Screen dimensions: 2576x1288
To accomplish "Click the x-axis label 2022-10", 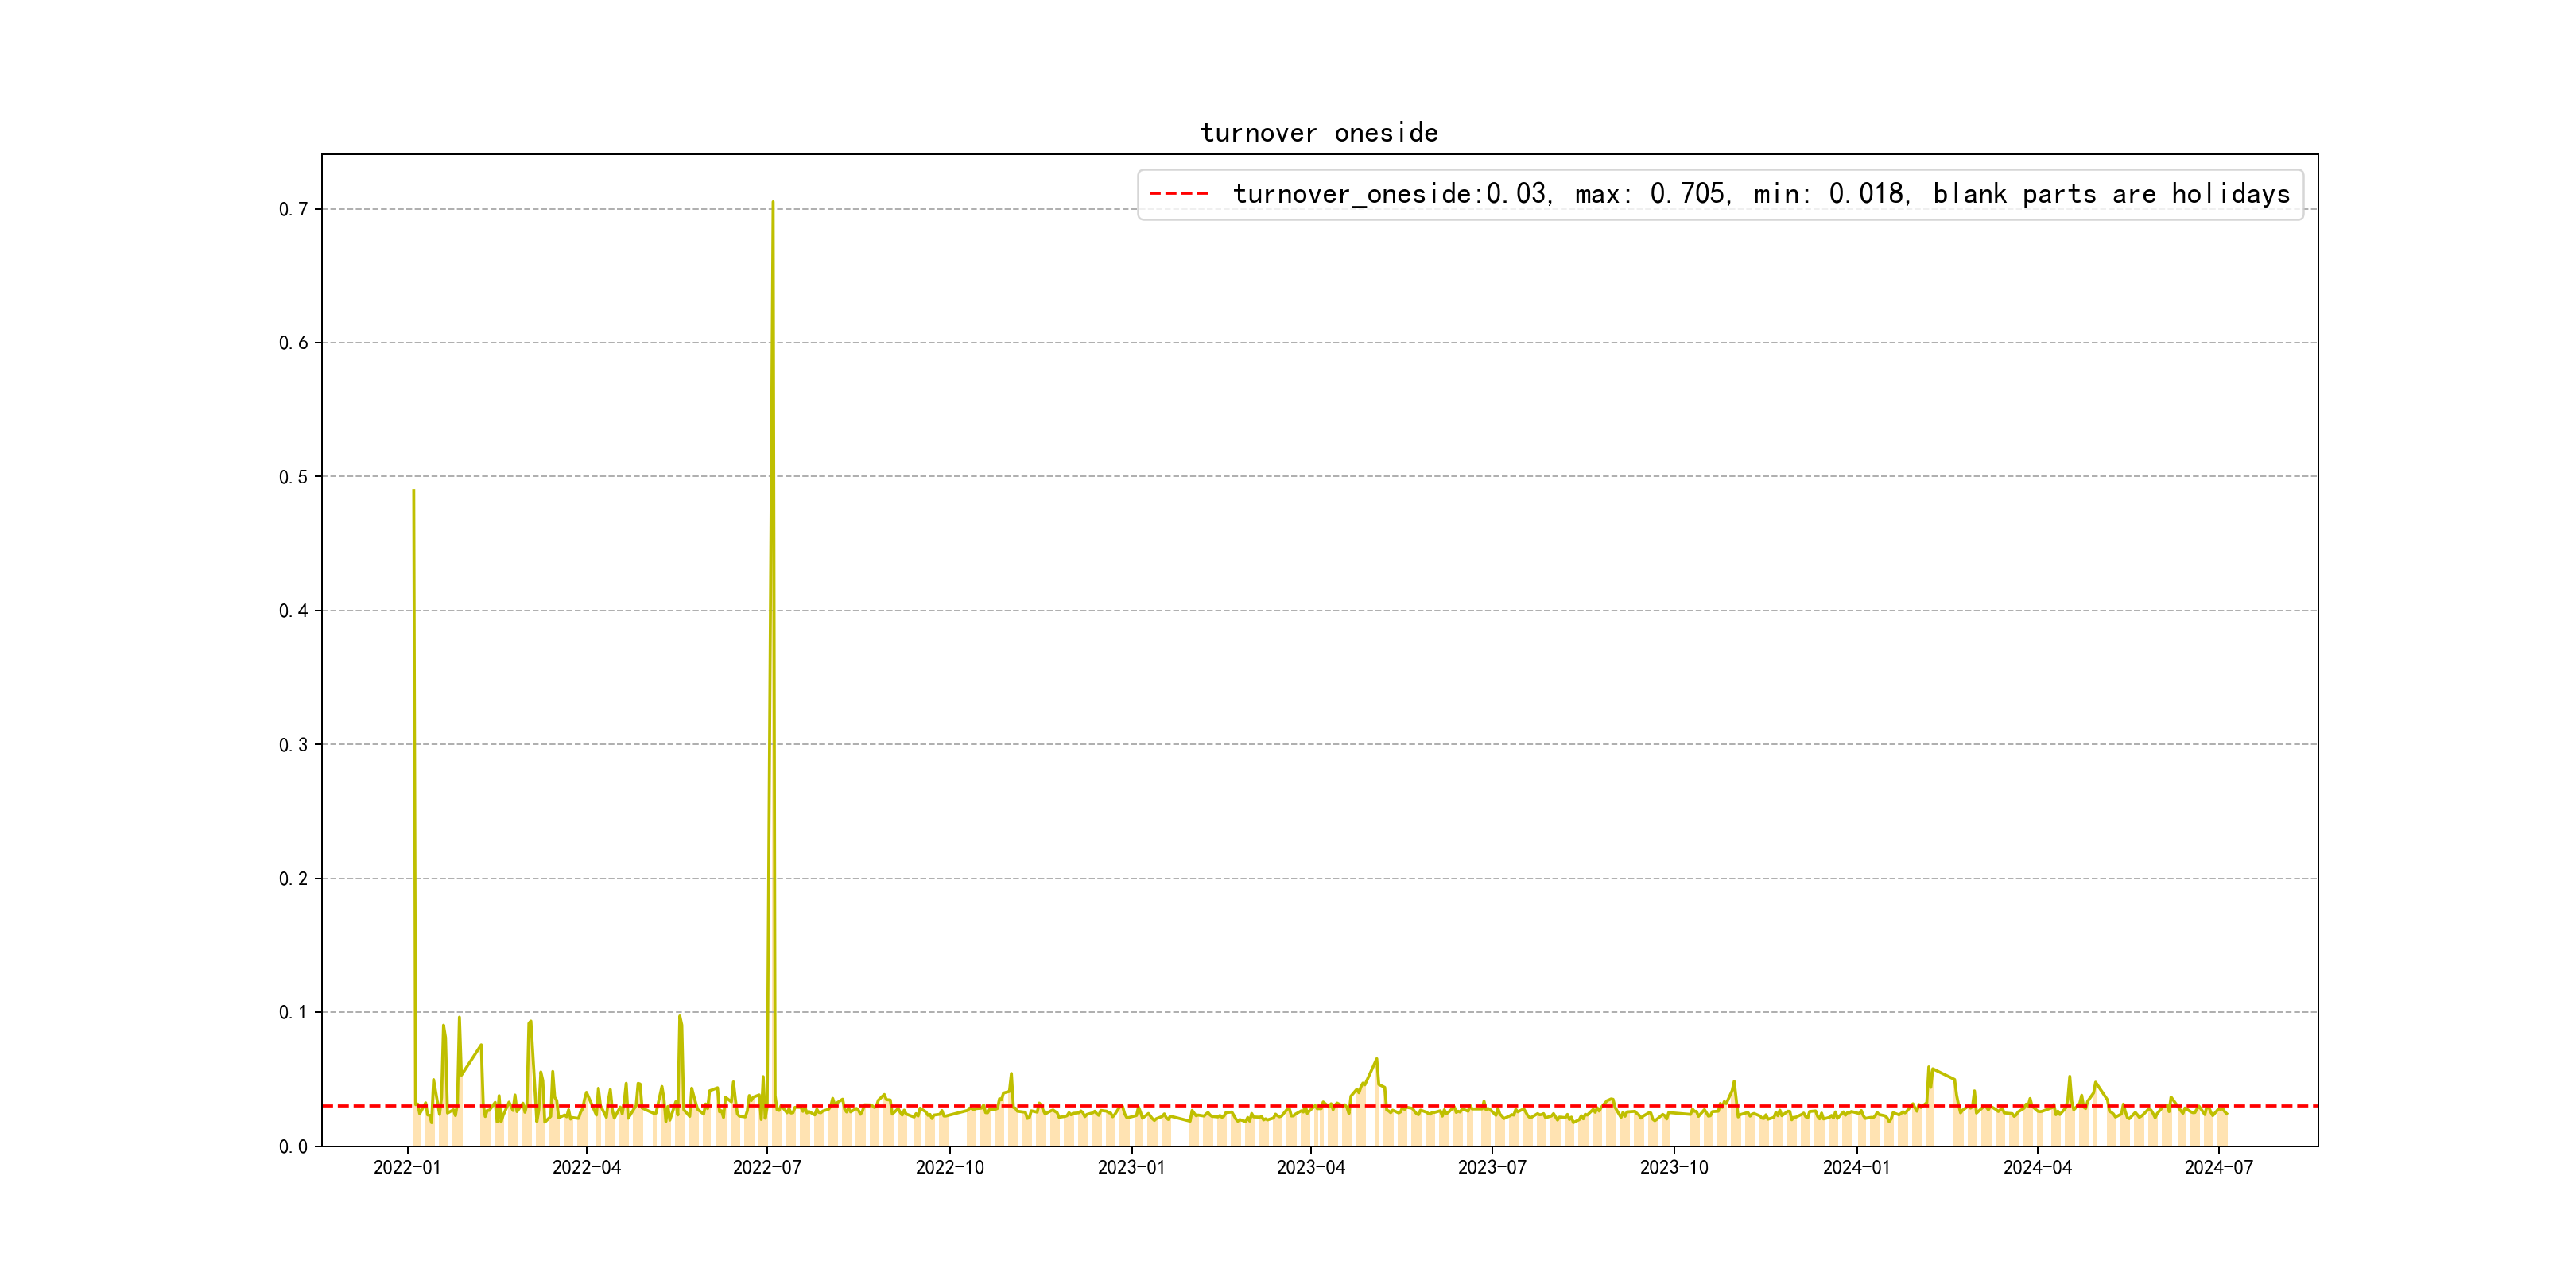I will [950, 1168].
